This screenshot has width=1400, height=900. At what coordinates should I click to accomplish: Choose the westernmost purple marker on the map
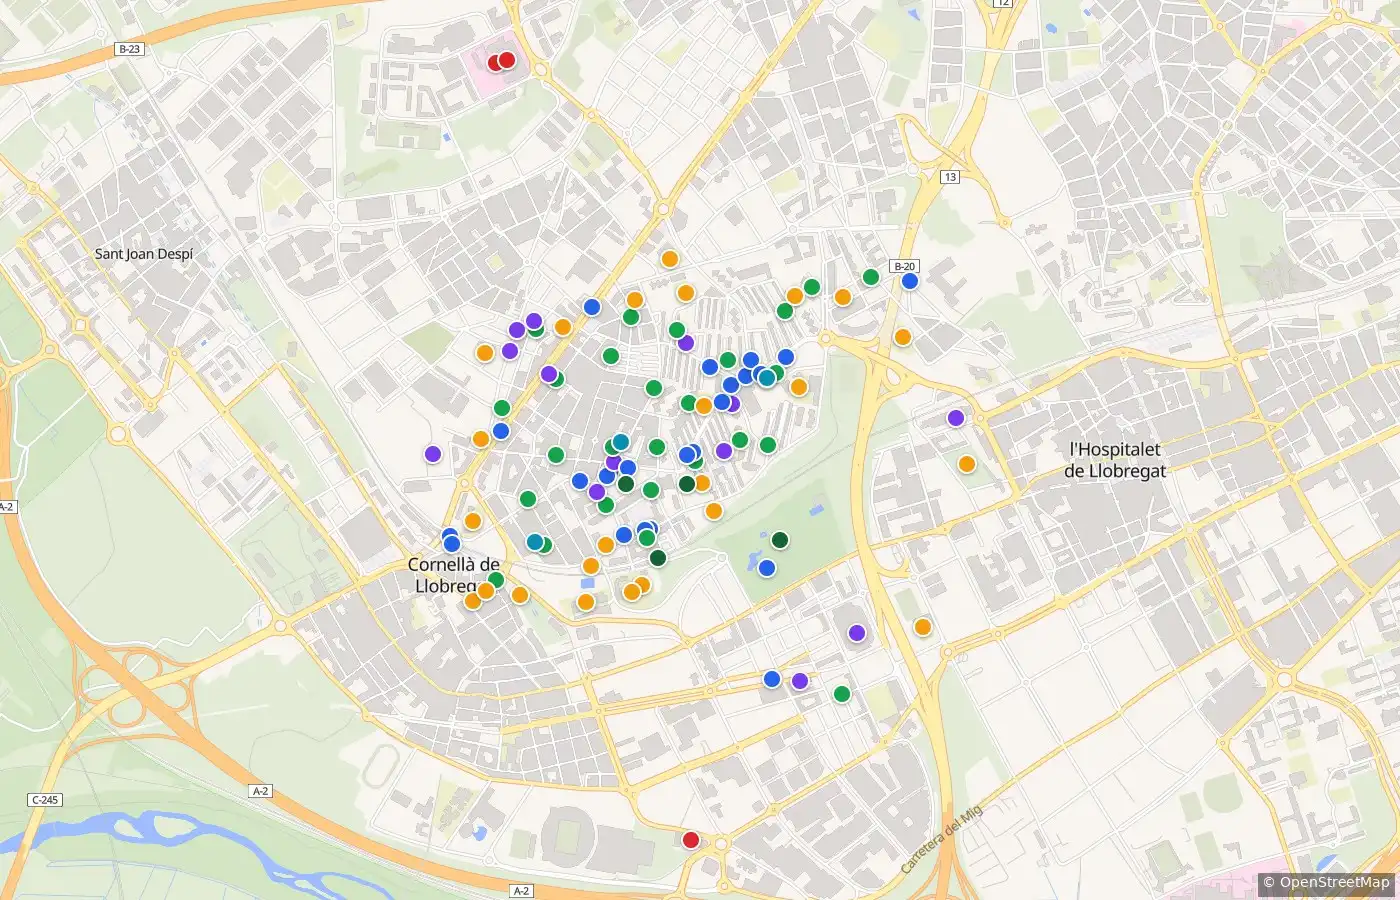pyautogui.click(x=433, y=454)
